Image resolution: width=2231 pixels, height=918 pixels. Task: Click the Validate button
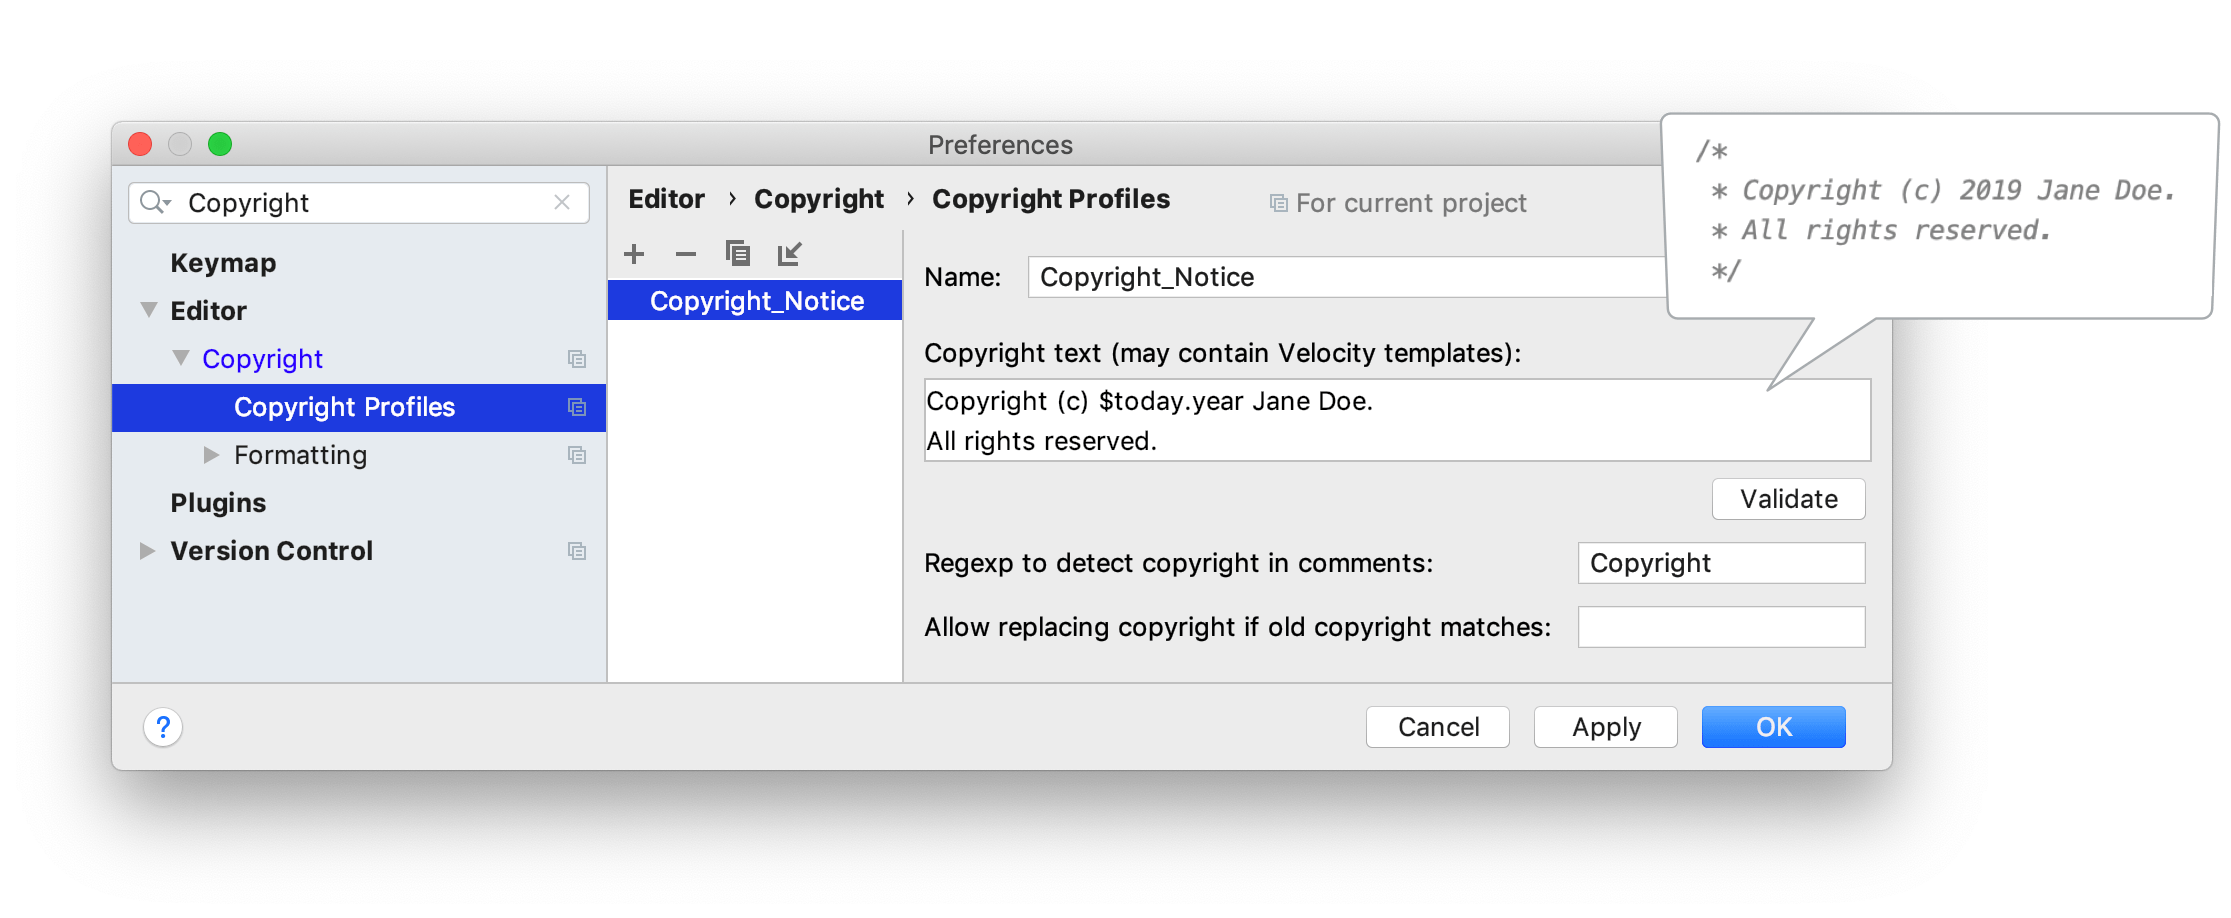pos(1789,499)
